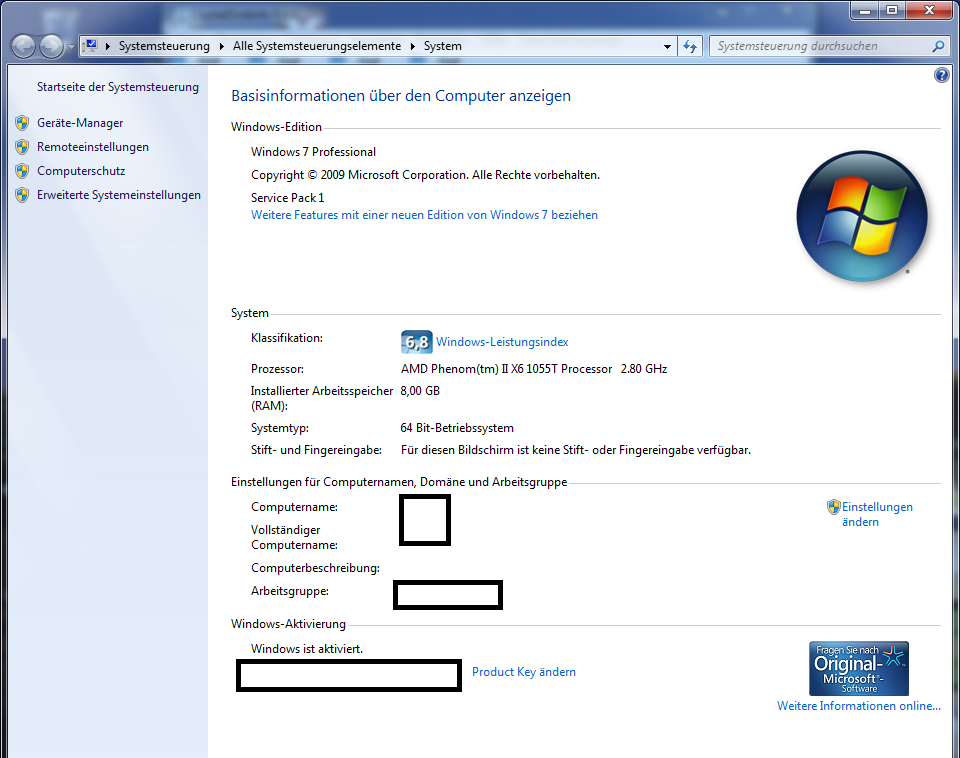The height and width of the screenshot is (758, 960).
Task: Click the Basisinformationen über den Computer heading
Action: pyautogui.click(x=401, y=96)
